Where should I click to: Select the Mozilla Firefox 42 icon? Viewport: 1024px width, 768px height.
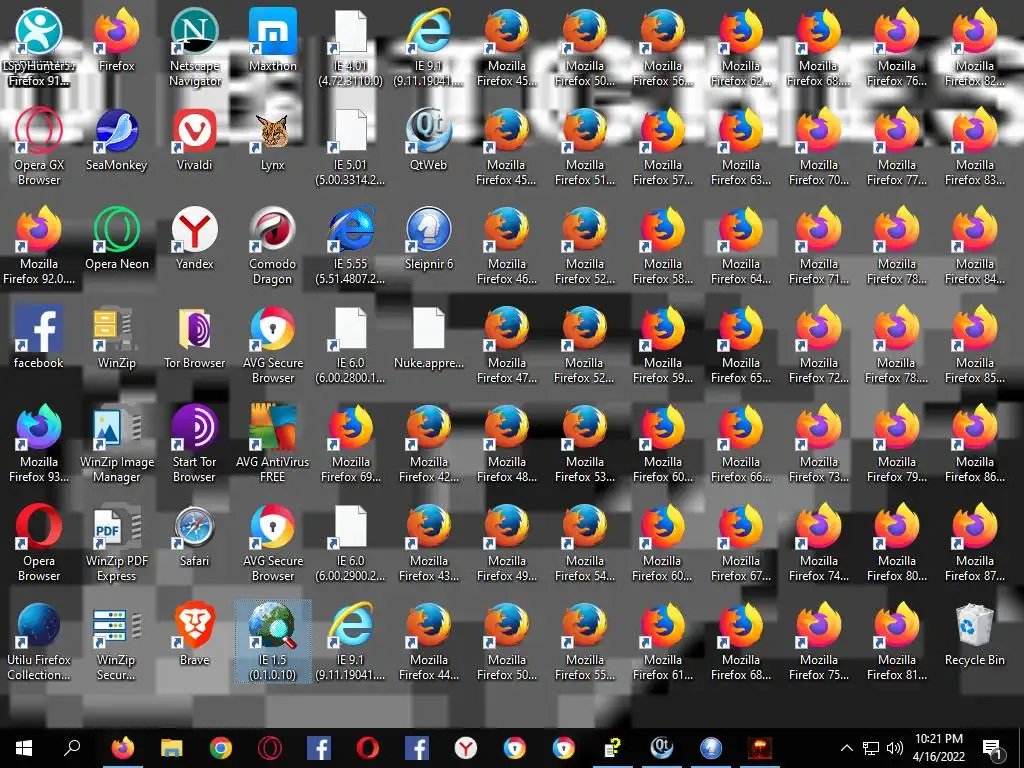(x=428, y=444)
